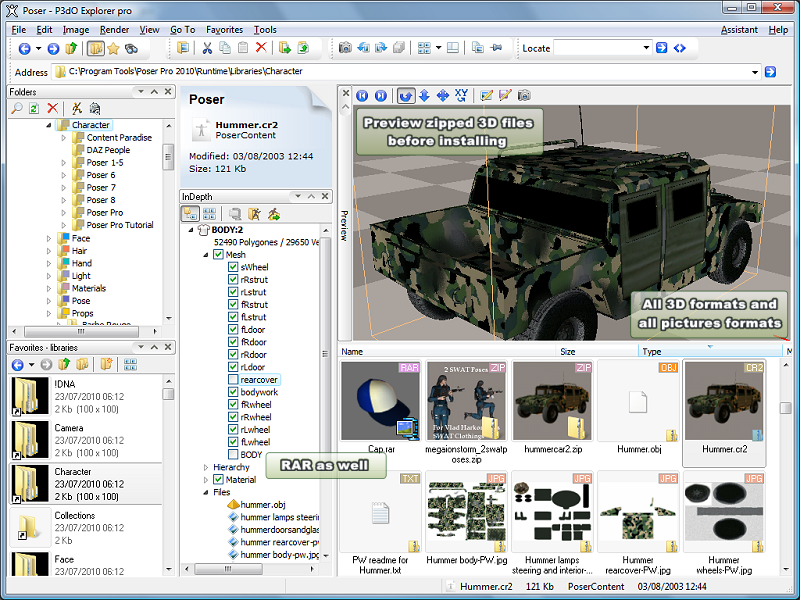Click the camera capture icon in the main toolbar
Screen dimensions: 800x600
pos(345,48)
